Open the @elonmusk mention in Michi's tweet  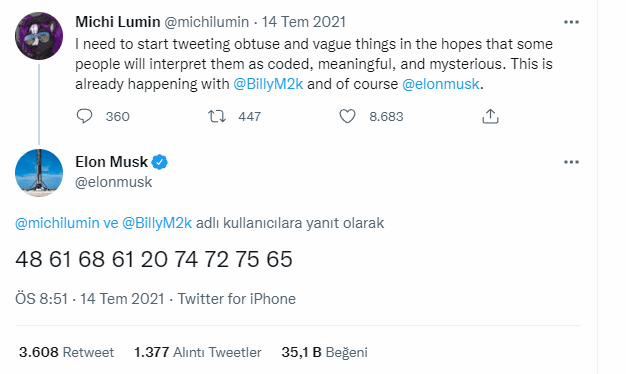[x=440, y=84]
